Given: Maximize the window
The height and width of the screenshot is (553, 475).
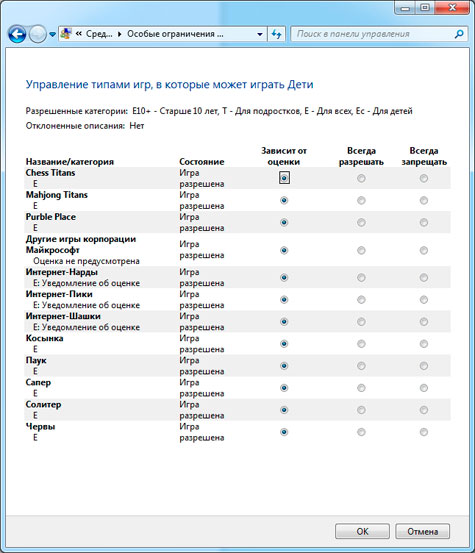Looking at the screenshot, I should (x=425, y=7).
